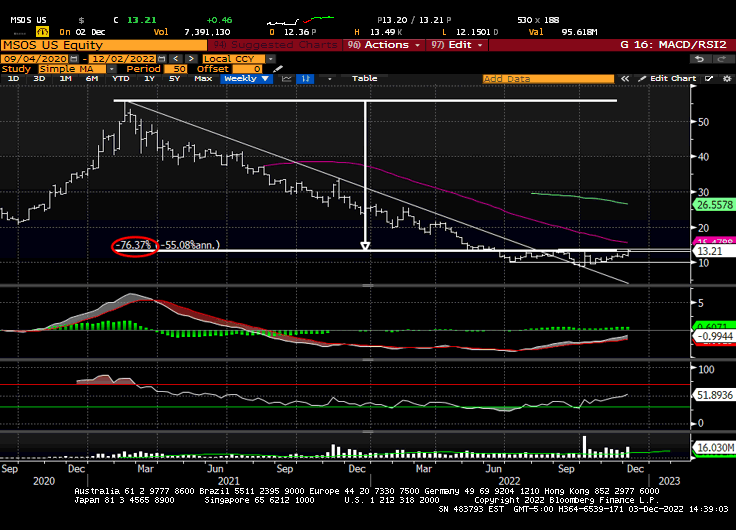Click the Simple MA study field
Screen dimensions: 736x530
[x=73, y=69]
